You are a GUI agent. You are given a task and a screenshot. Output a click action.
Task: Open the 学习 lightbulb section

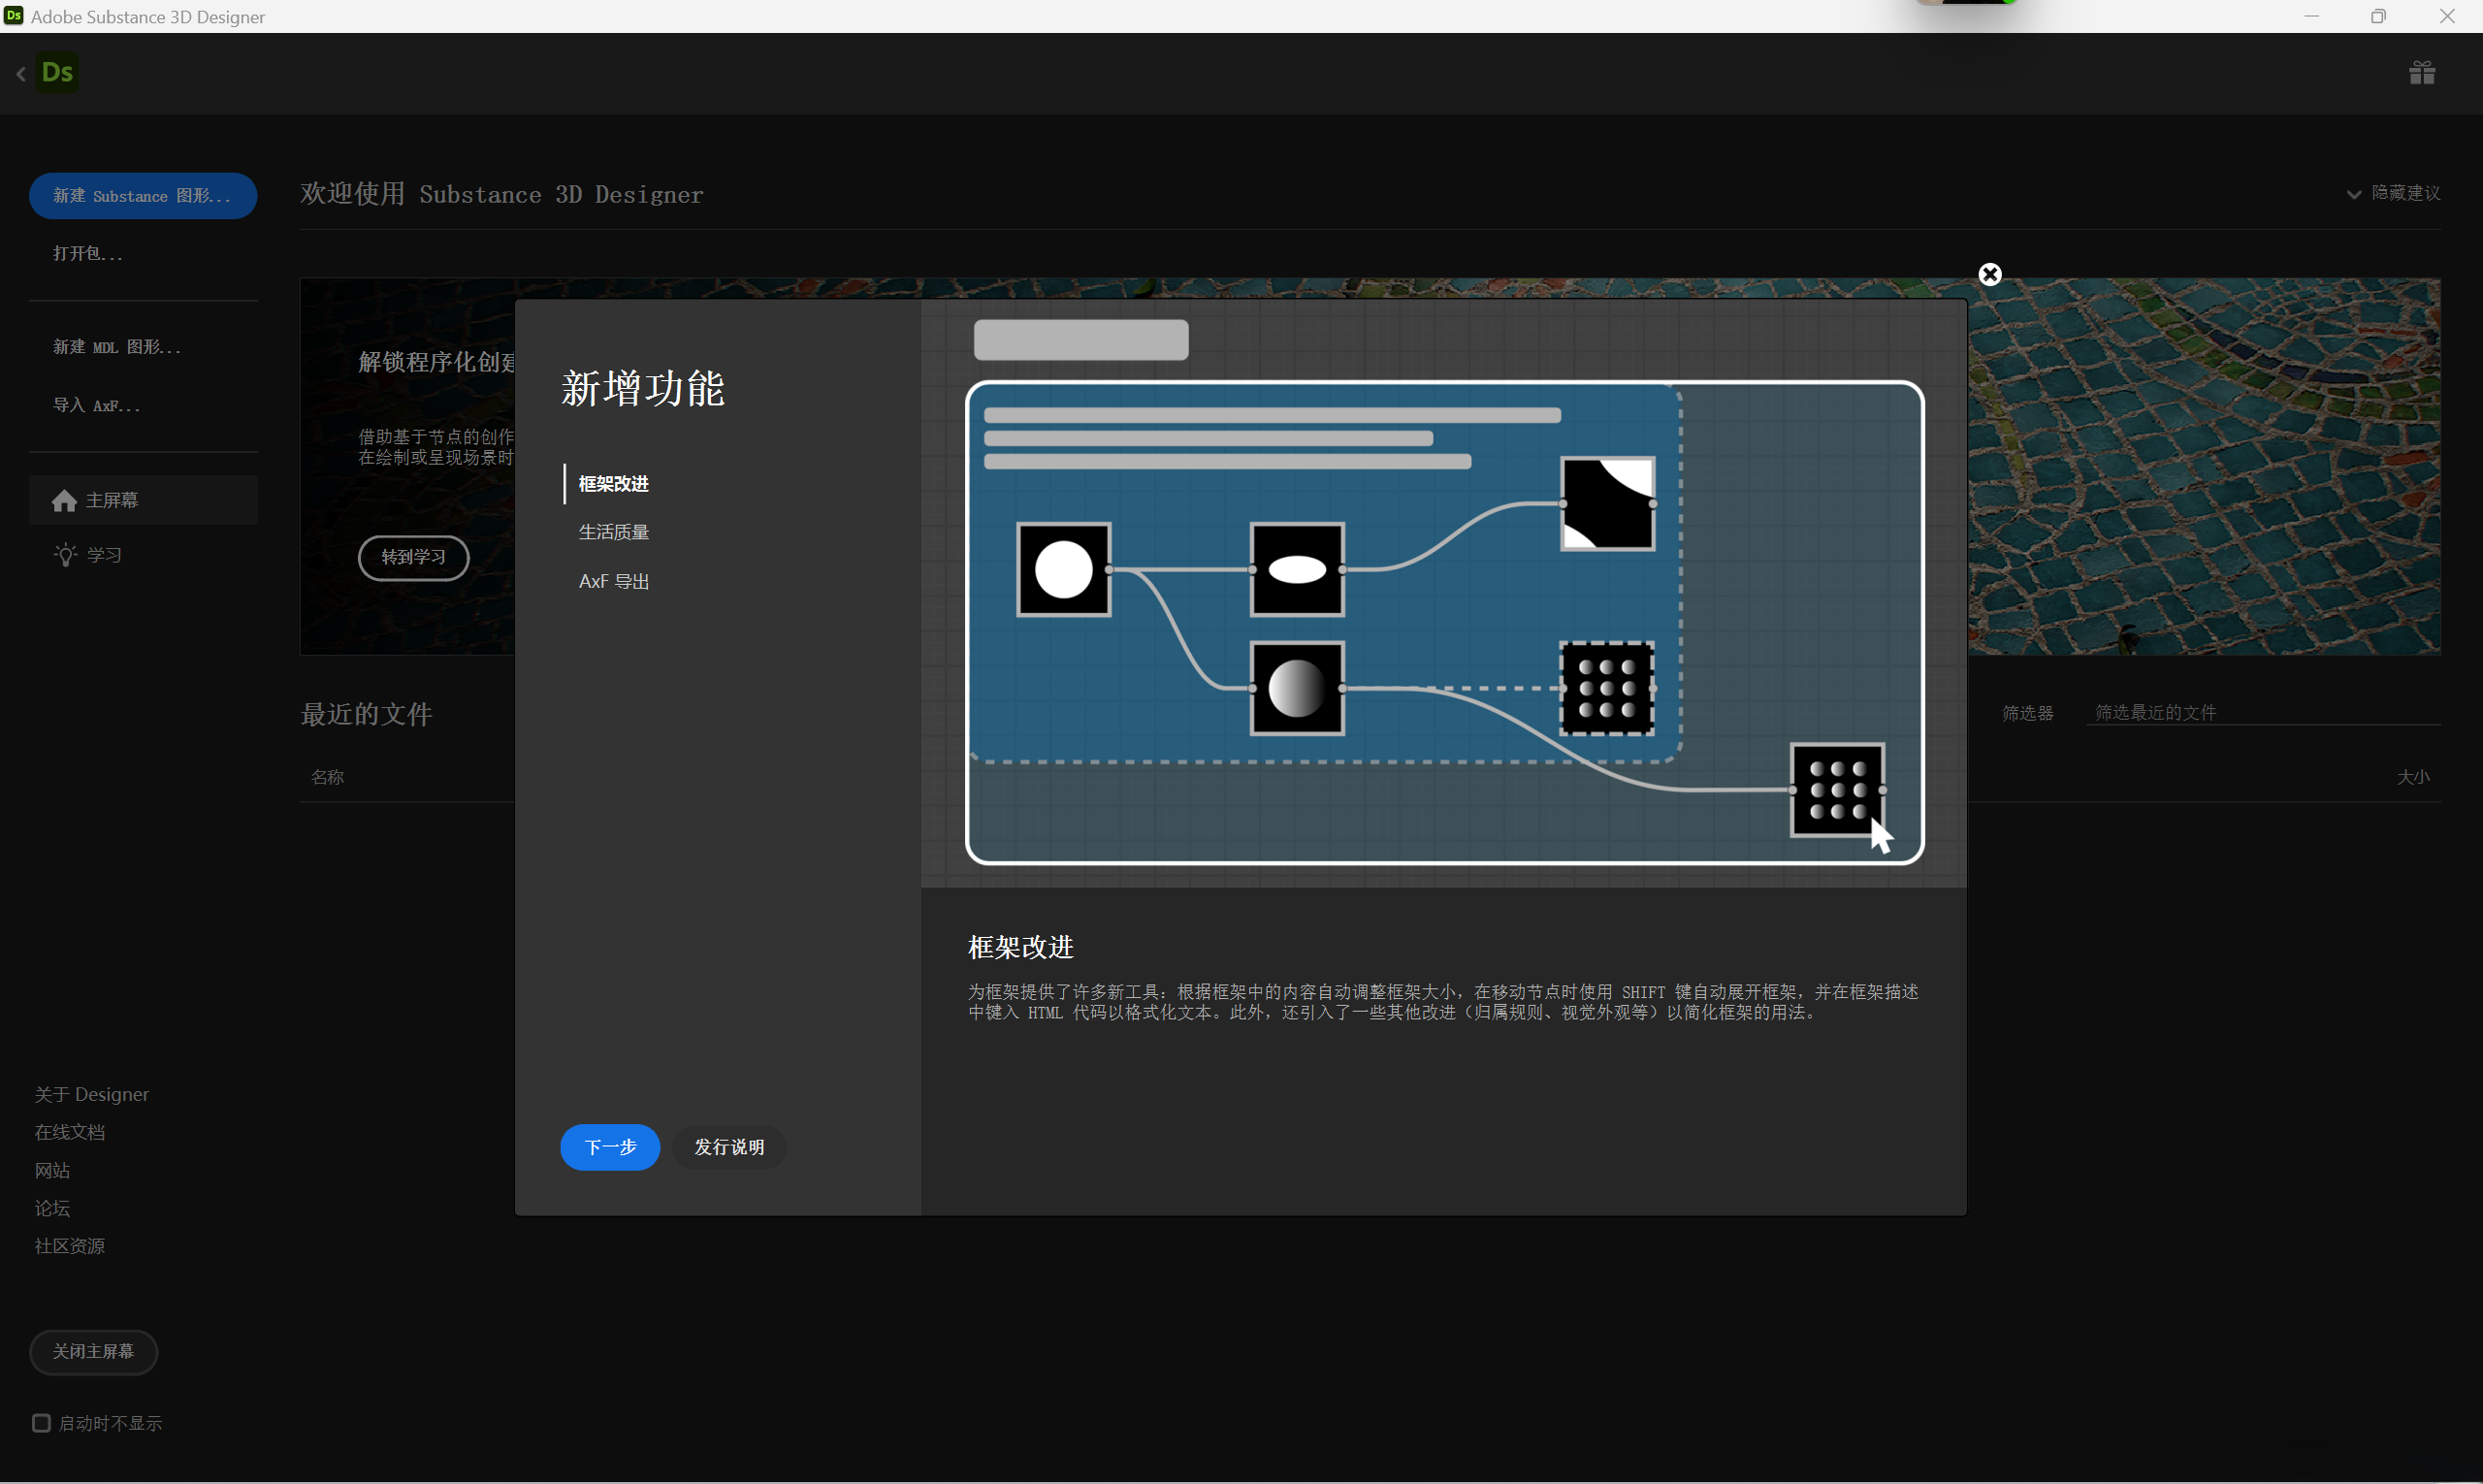[x=66, y=554]
